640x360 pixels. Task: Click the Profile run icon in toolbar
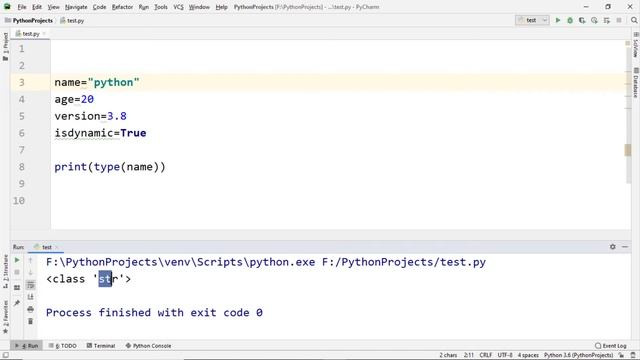pyautogui.click(x=594, y=20)
